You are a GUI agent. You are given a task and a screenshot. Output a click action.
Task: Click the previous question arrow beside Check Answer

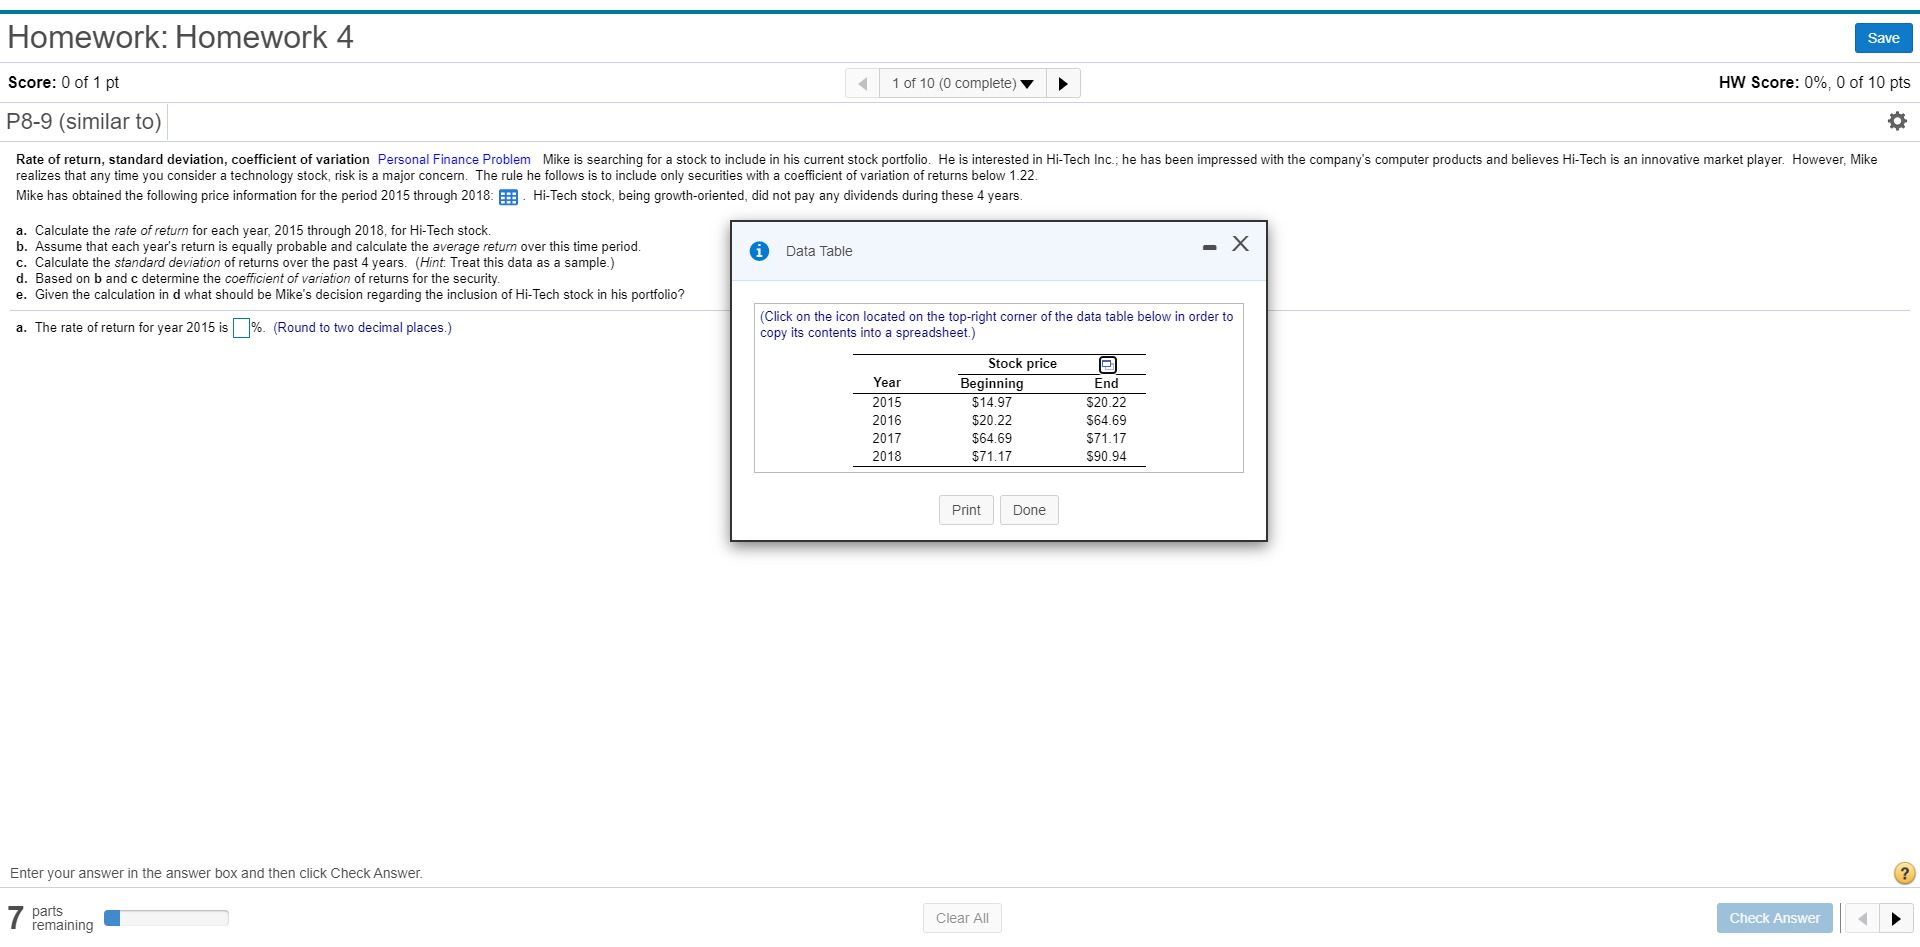point(1862,917)
